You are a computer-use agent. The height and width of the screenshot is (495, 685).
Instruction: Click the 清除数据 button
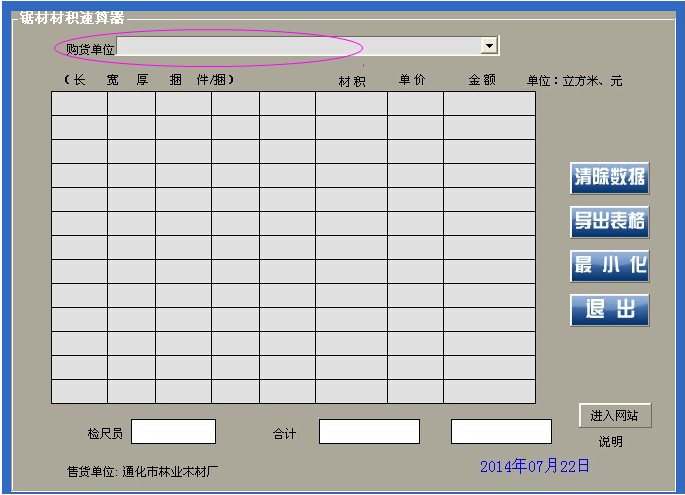coord(609,178)
